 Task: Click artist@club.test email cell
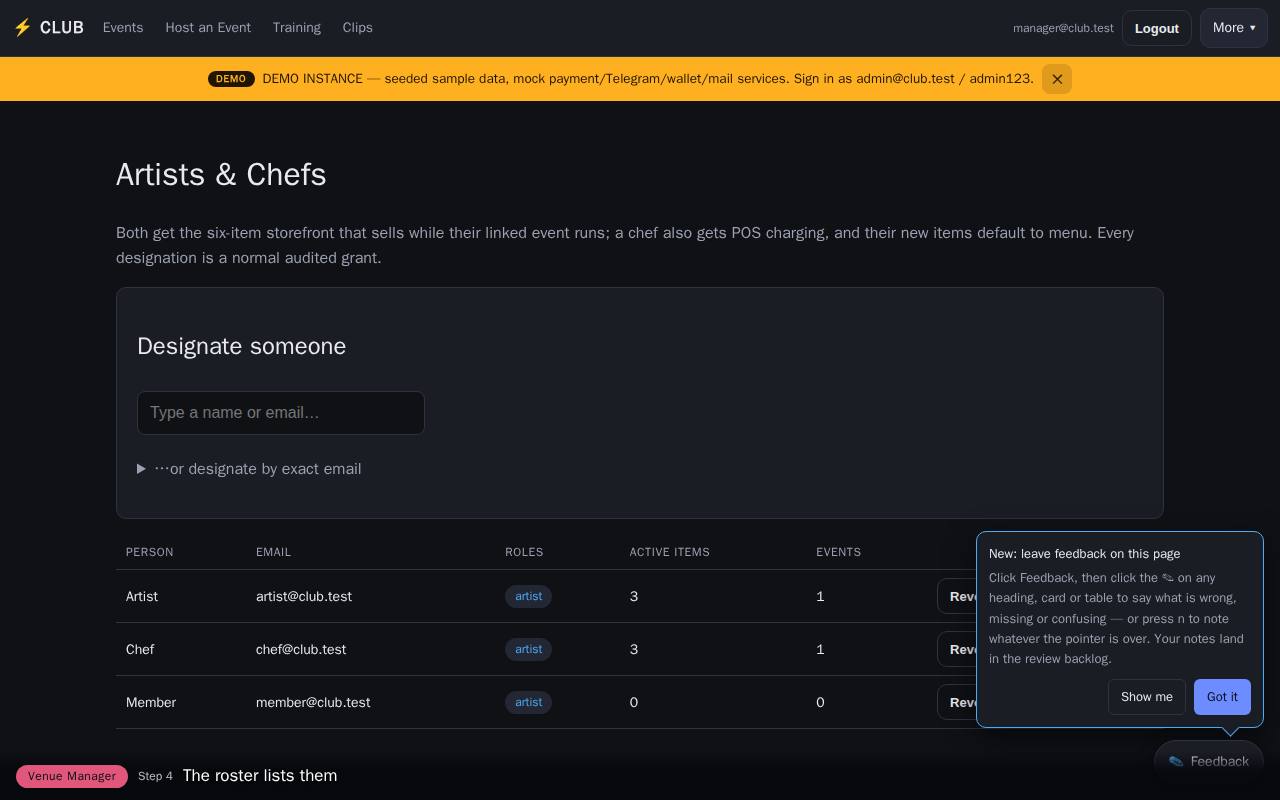[304, 596]
